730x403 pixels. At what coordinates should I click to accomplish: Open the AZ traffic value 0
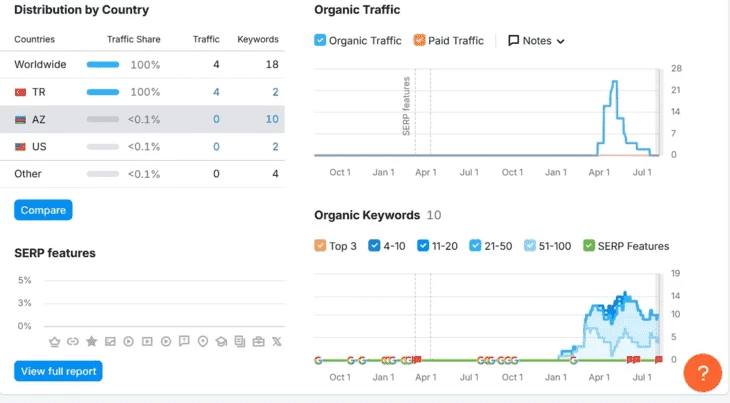pos(216,119)
